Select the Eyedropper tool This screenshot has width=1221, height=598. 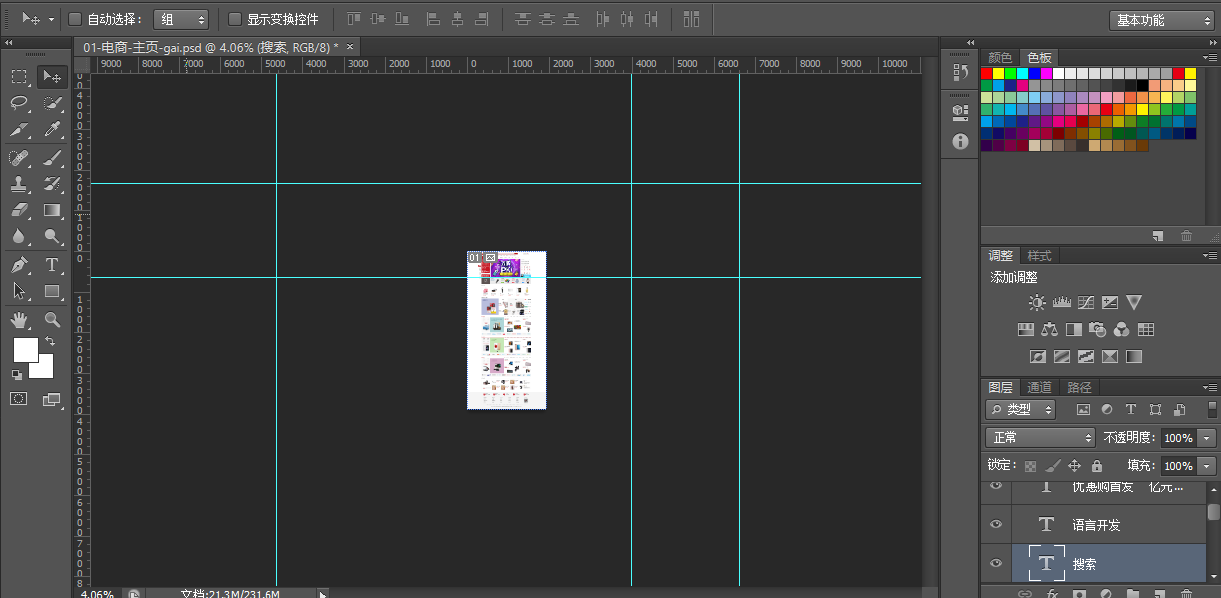52,130
